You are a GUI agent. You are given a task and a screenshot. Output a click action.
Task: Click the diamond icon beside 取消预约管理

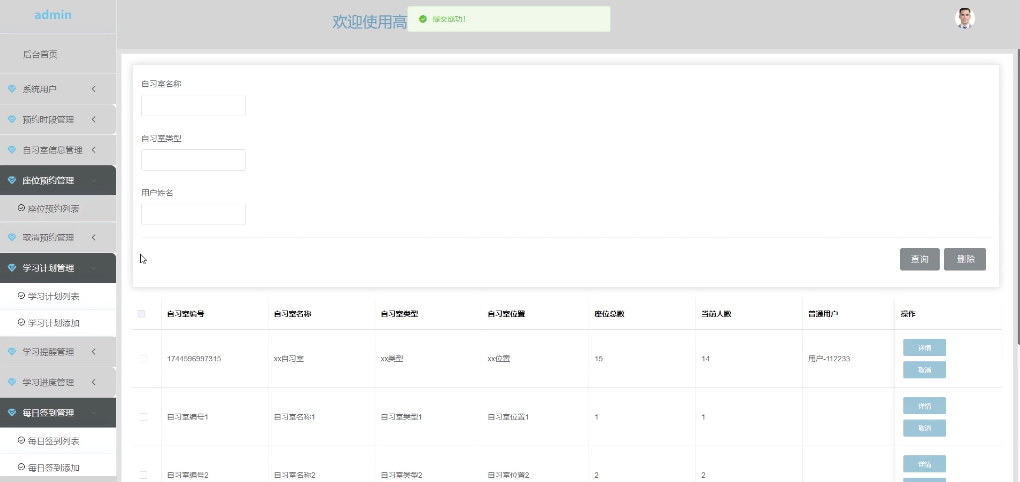tap(12, 237)
